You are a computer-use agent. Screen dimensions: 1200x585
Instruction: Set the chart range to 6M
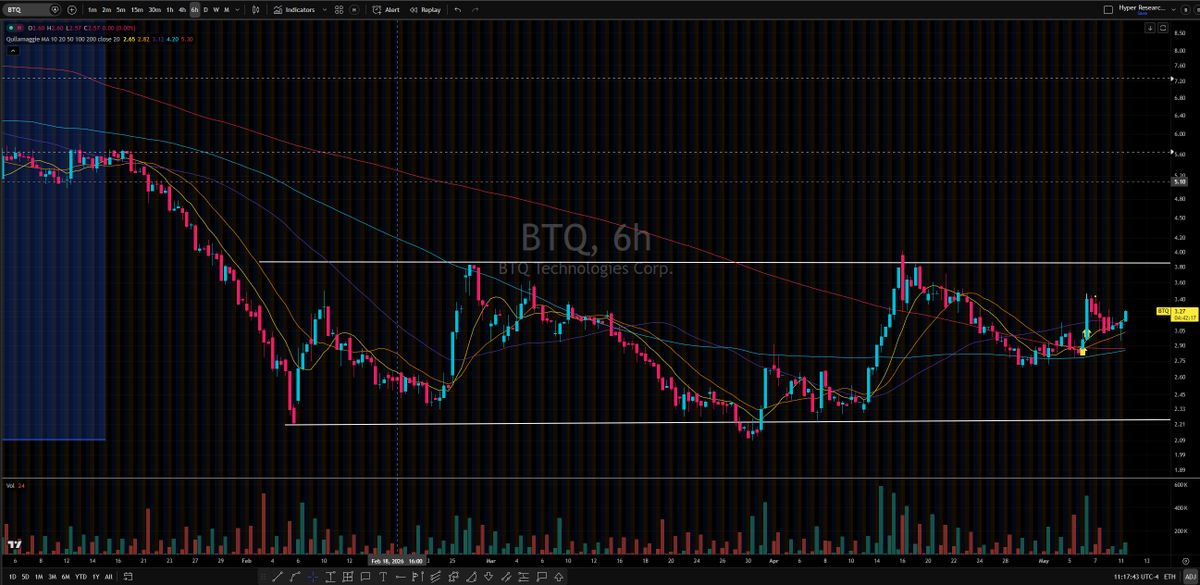tap(66, 576)
